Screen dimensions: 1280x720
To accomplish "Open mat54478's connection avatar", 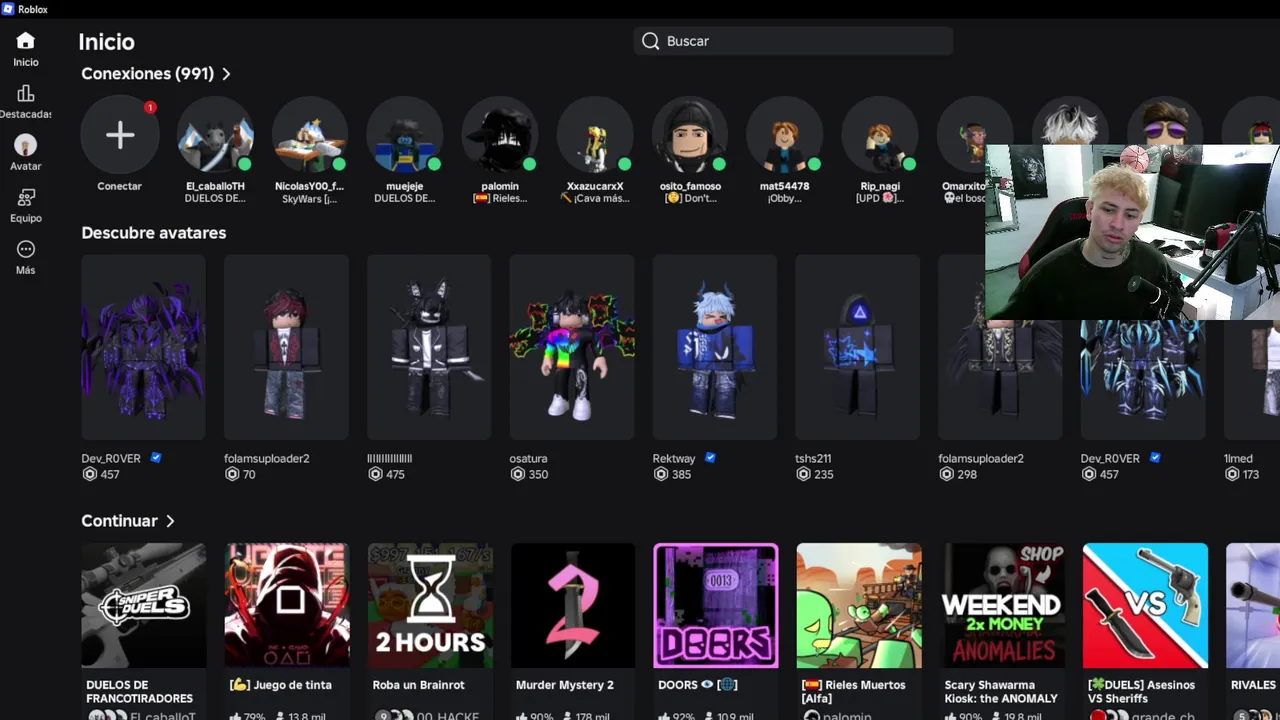I will pos(785,135).
